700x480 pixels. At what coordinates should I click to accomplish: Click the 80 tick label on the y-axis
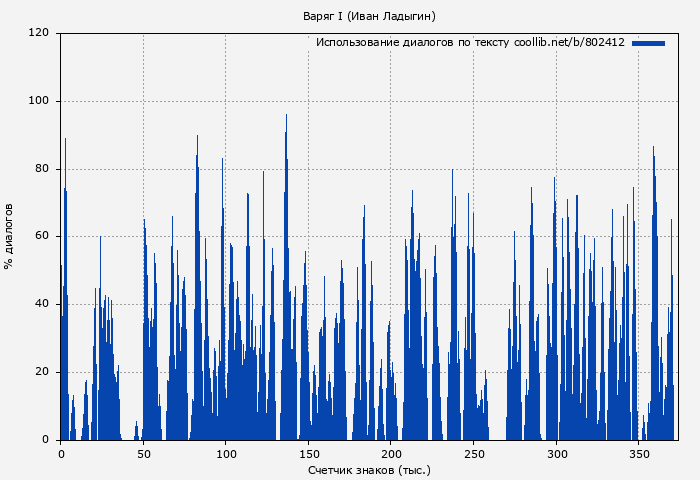[x=42, y=169]
